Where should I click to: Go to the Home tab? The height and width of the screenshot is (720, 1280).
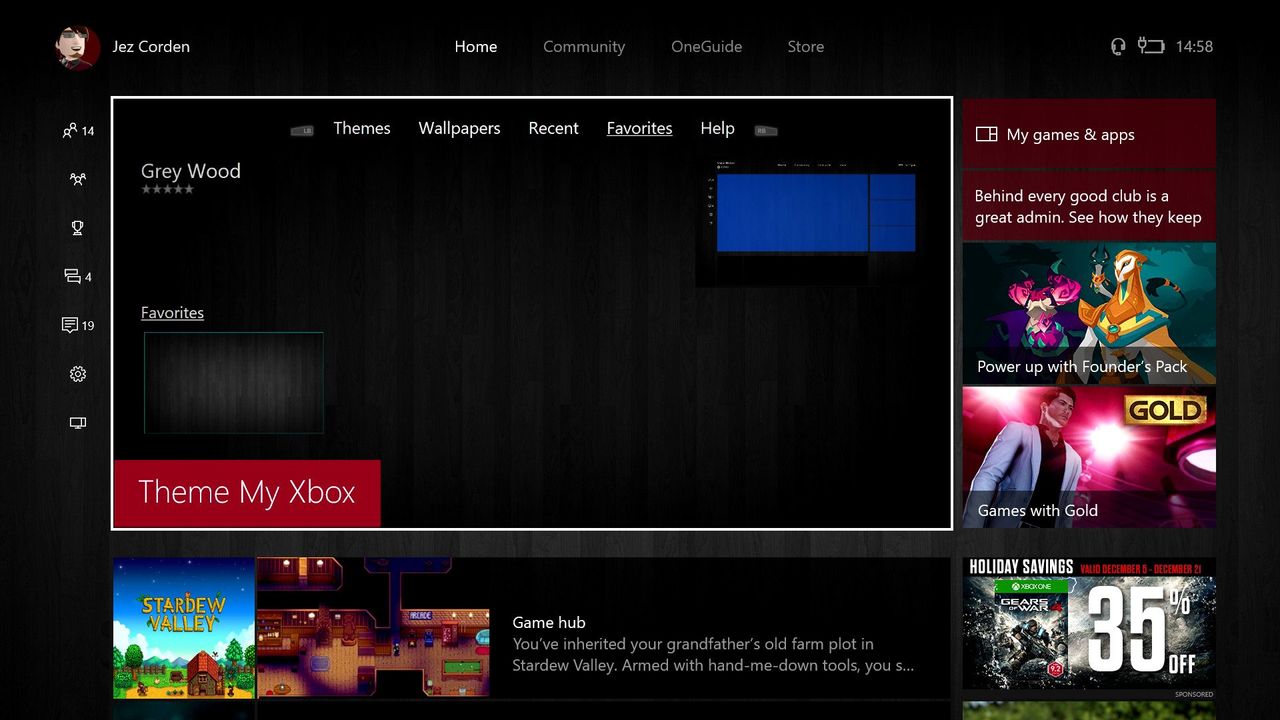click(476, 47)
